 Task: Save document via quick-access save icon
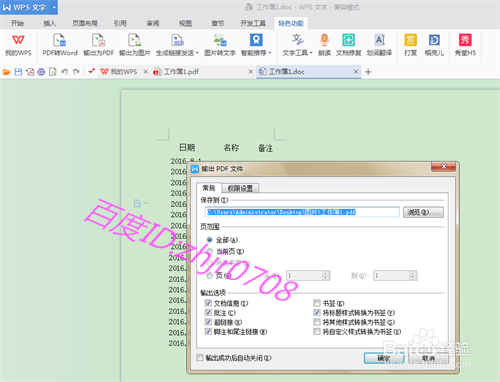coord(18,72)
